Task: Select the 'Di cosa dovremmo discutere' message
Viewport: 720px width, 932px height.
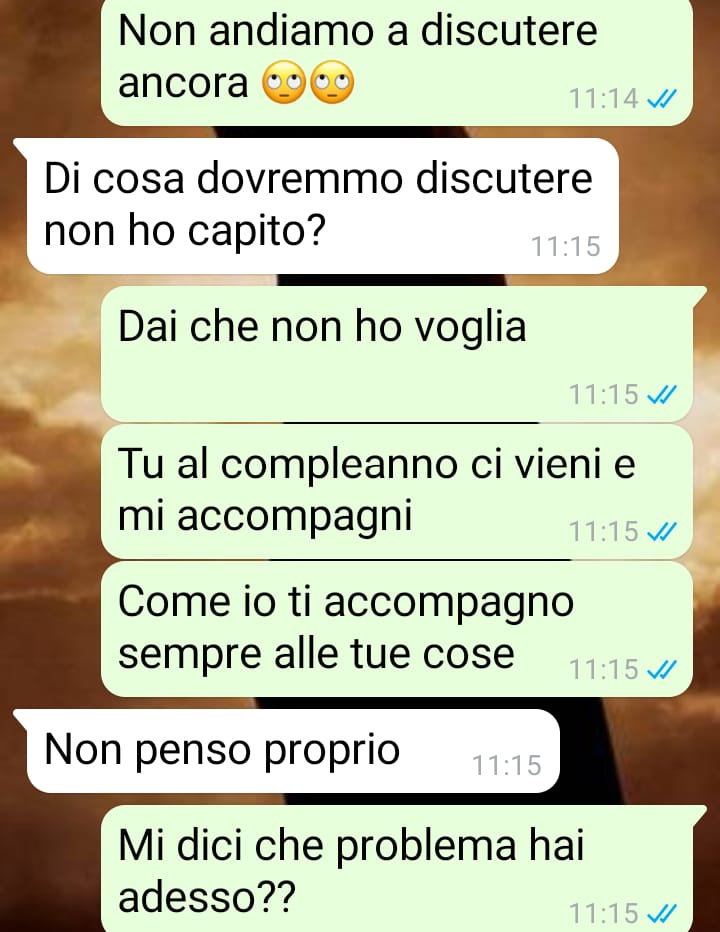Action: (323, 206)
